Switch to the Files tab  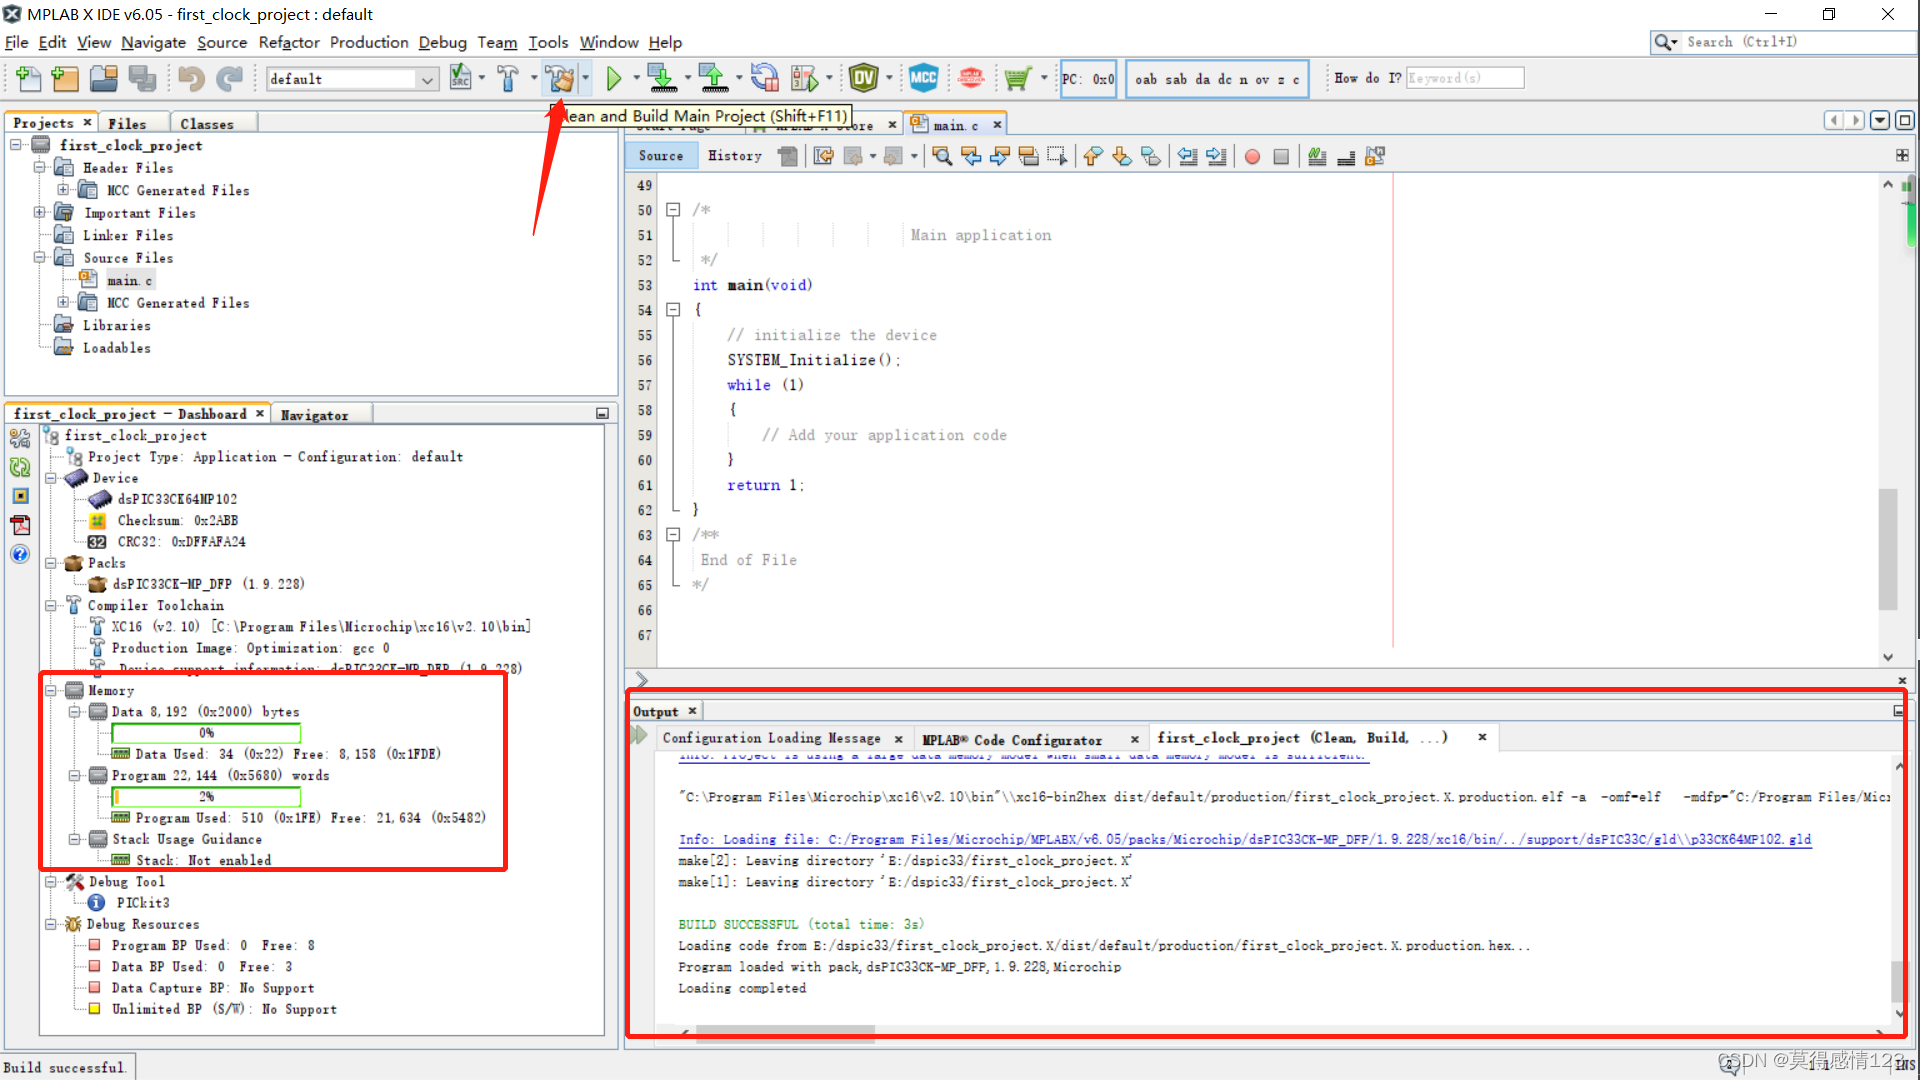click(127, 123)
